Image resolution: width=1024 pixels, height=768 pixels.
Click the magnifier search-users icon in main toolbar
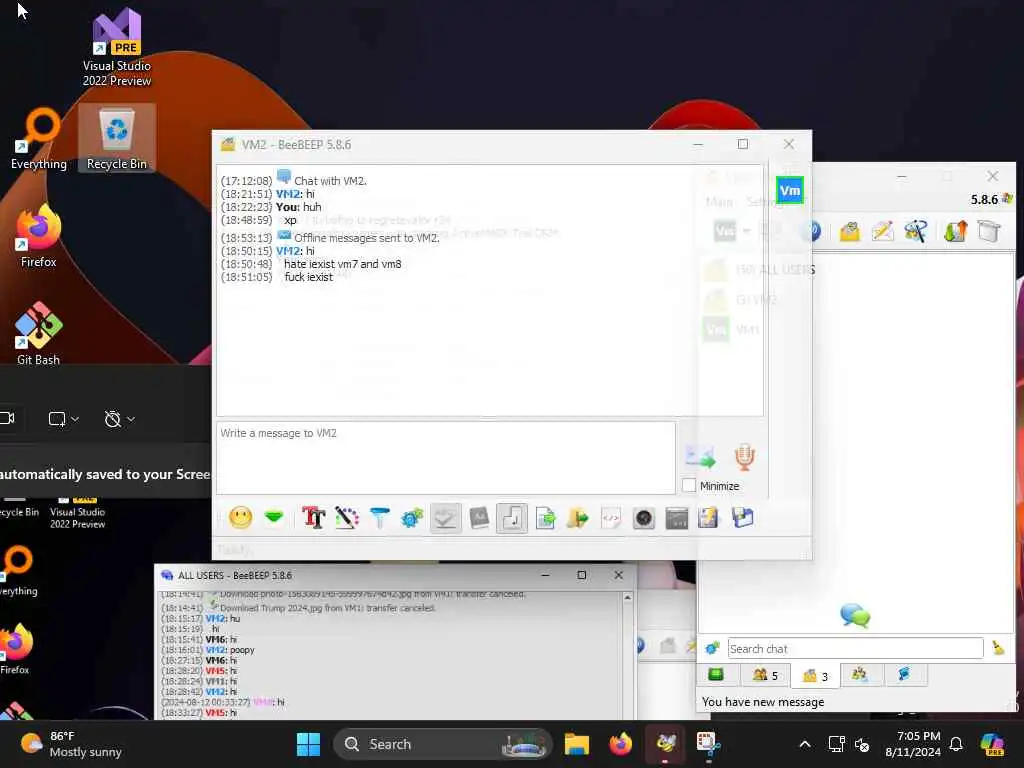coord(916,231)
